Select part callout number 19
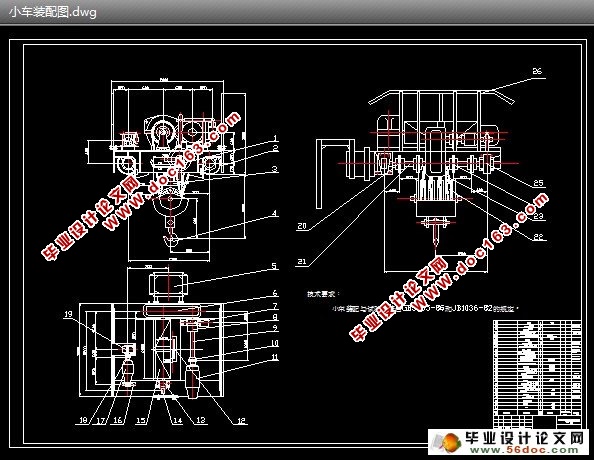 click(68, 314)
